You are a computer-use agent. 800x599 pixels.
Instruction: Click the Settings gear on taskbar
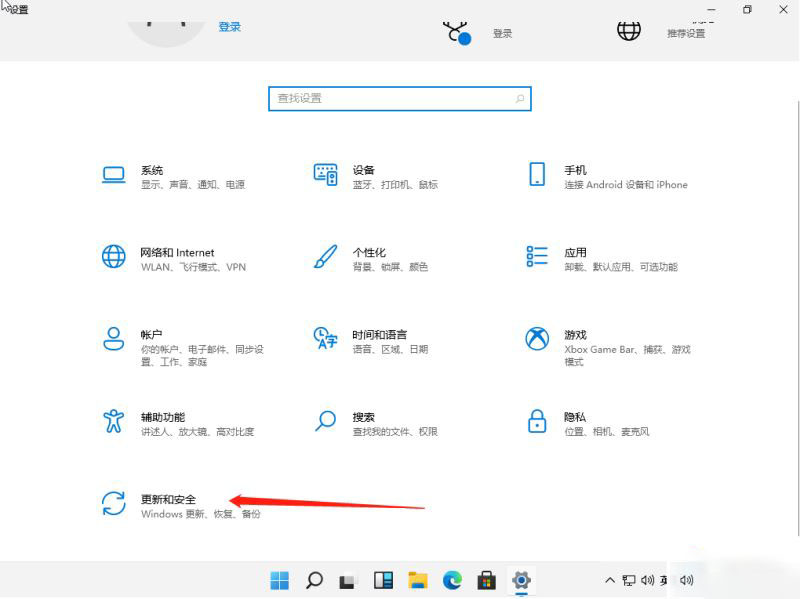tap(521, 580)
